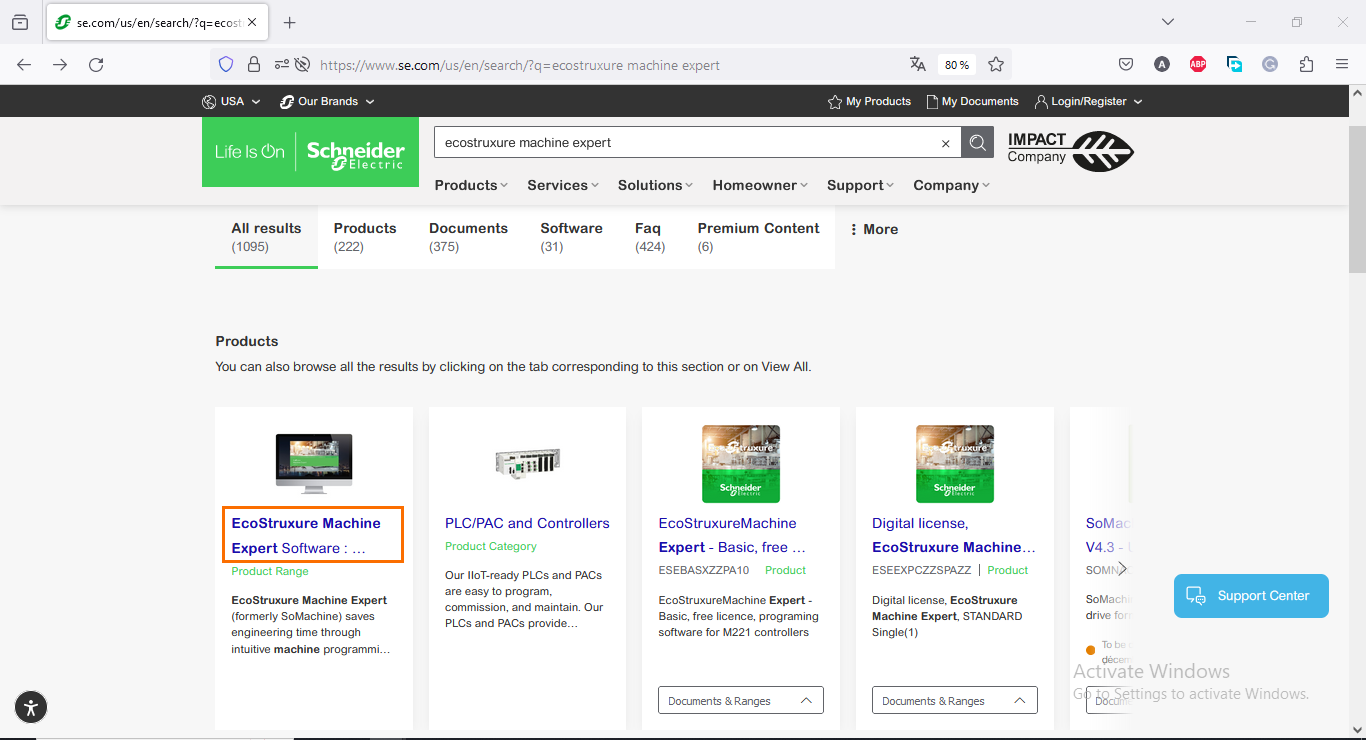Open the PLC/PAC and Controllers link
This screenshot has height=740, width=1366.
[x=527, y=523]
